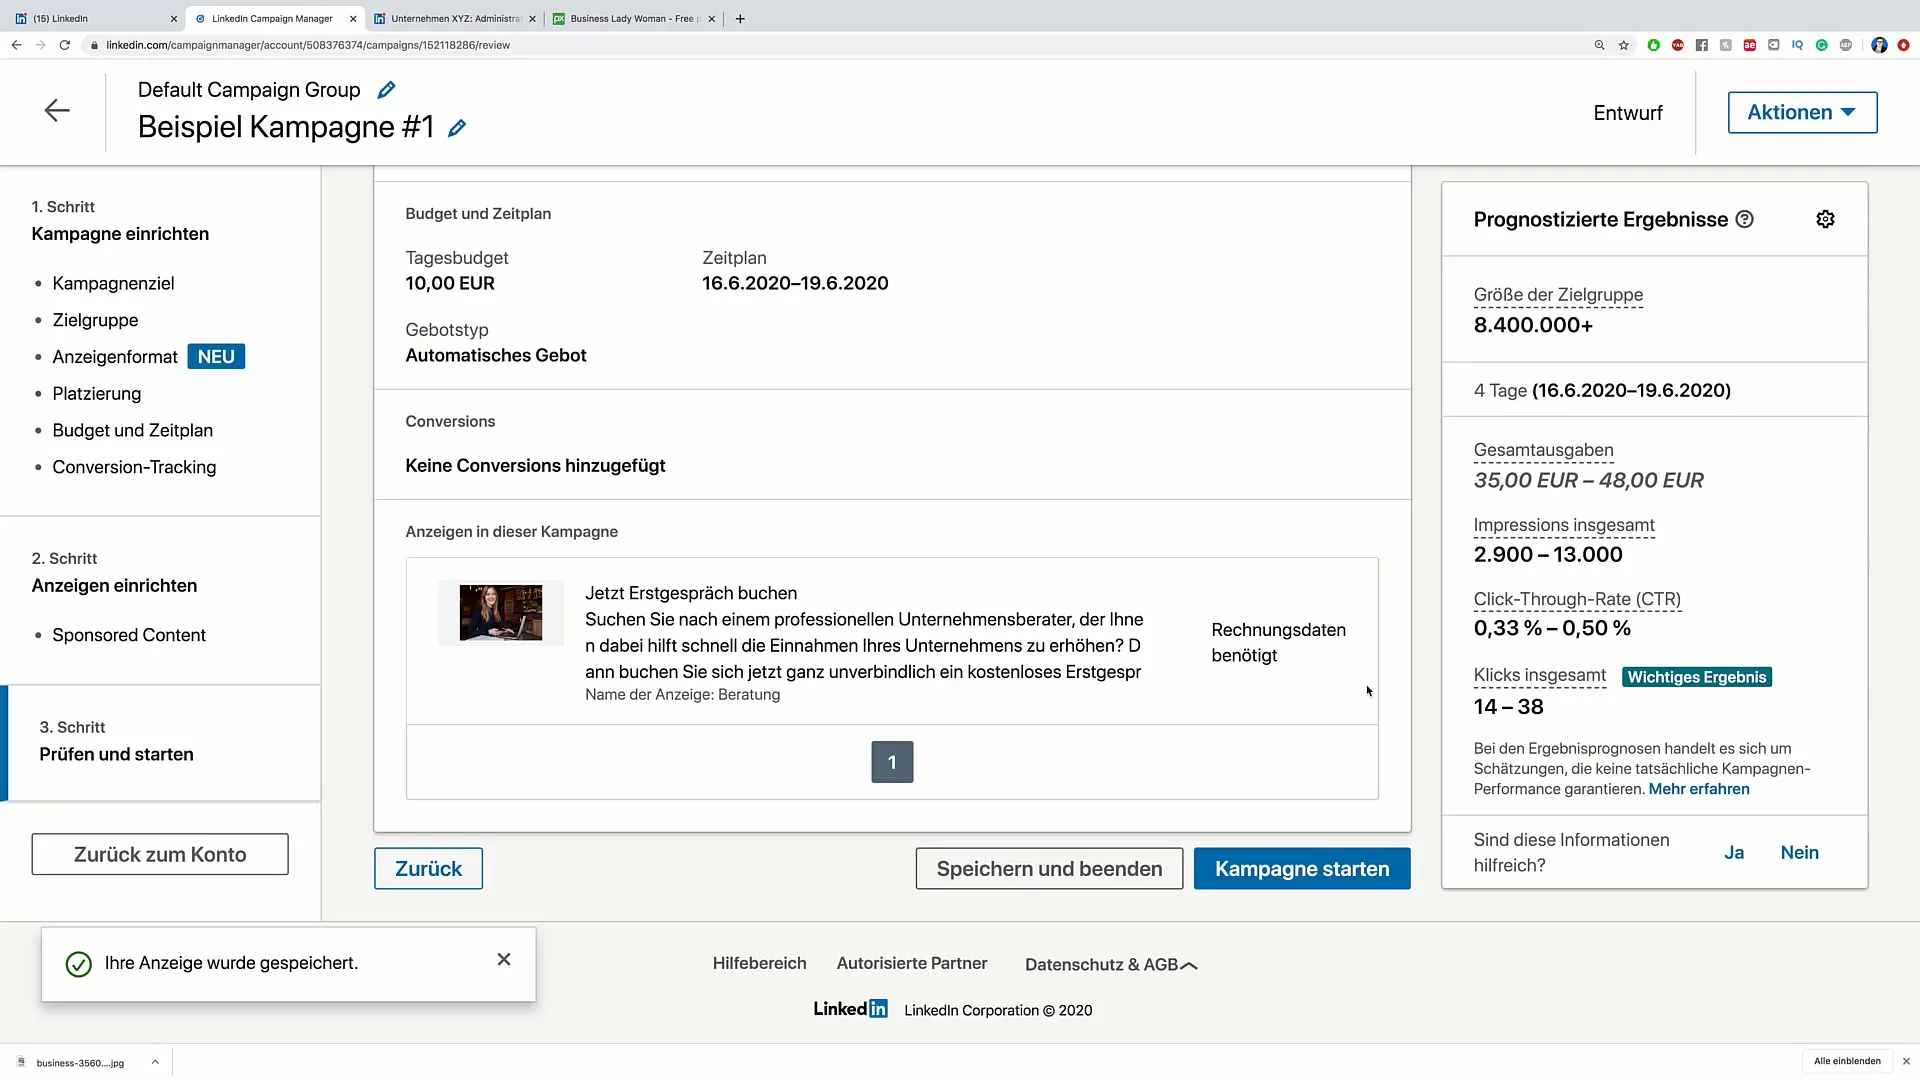Edit the Beispiel Kampagne #1 name pencil

pos(457,128)
